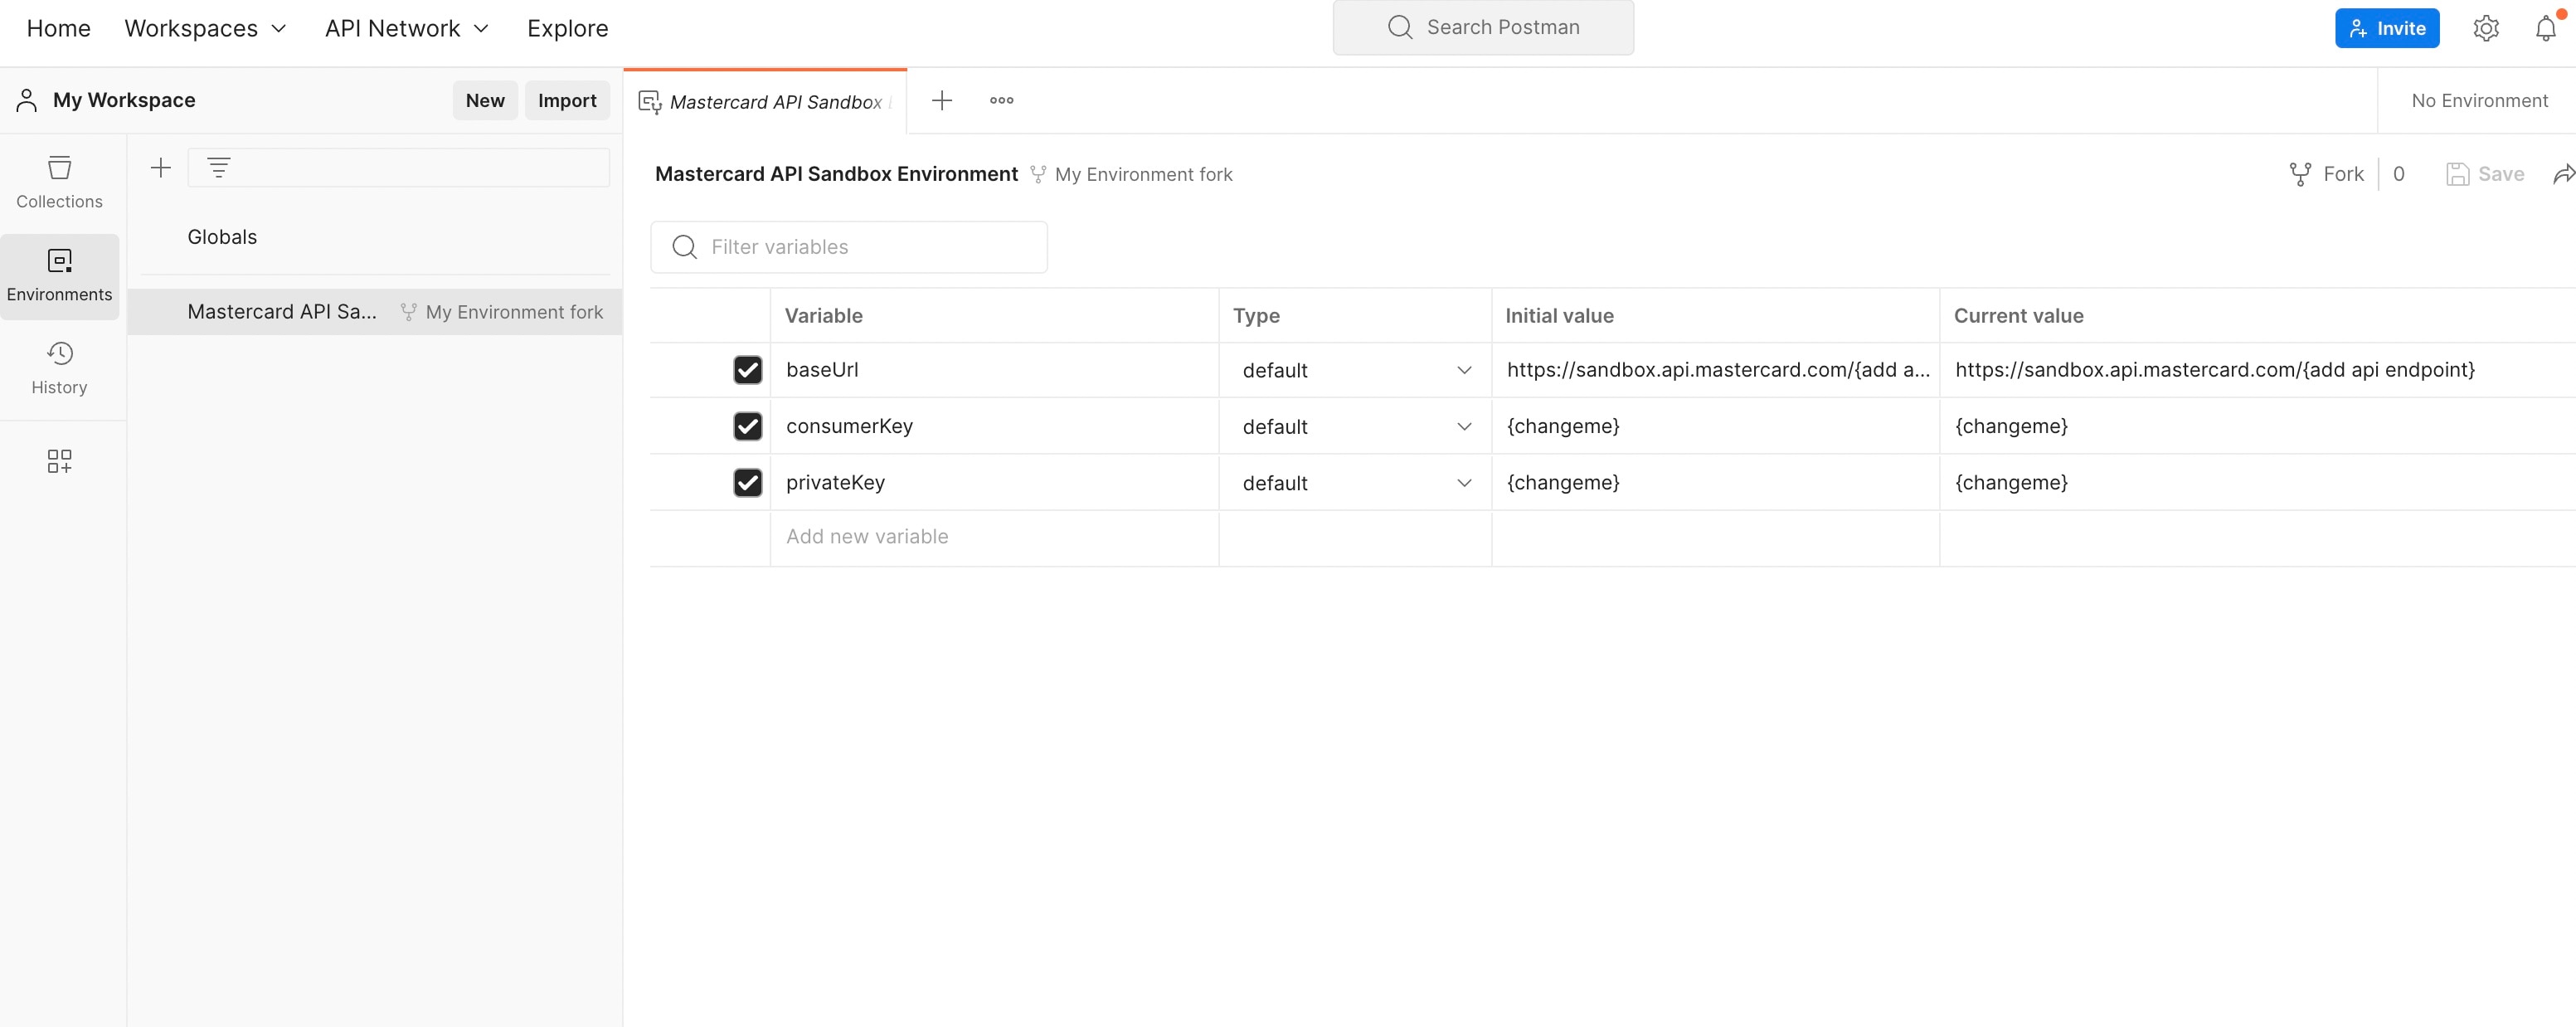Disable the privateKey variable checkbox
The width and height of the screenshot is (2576, 1027).
click(x=747, y=483)
